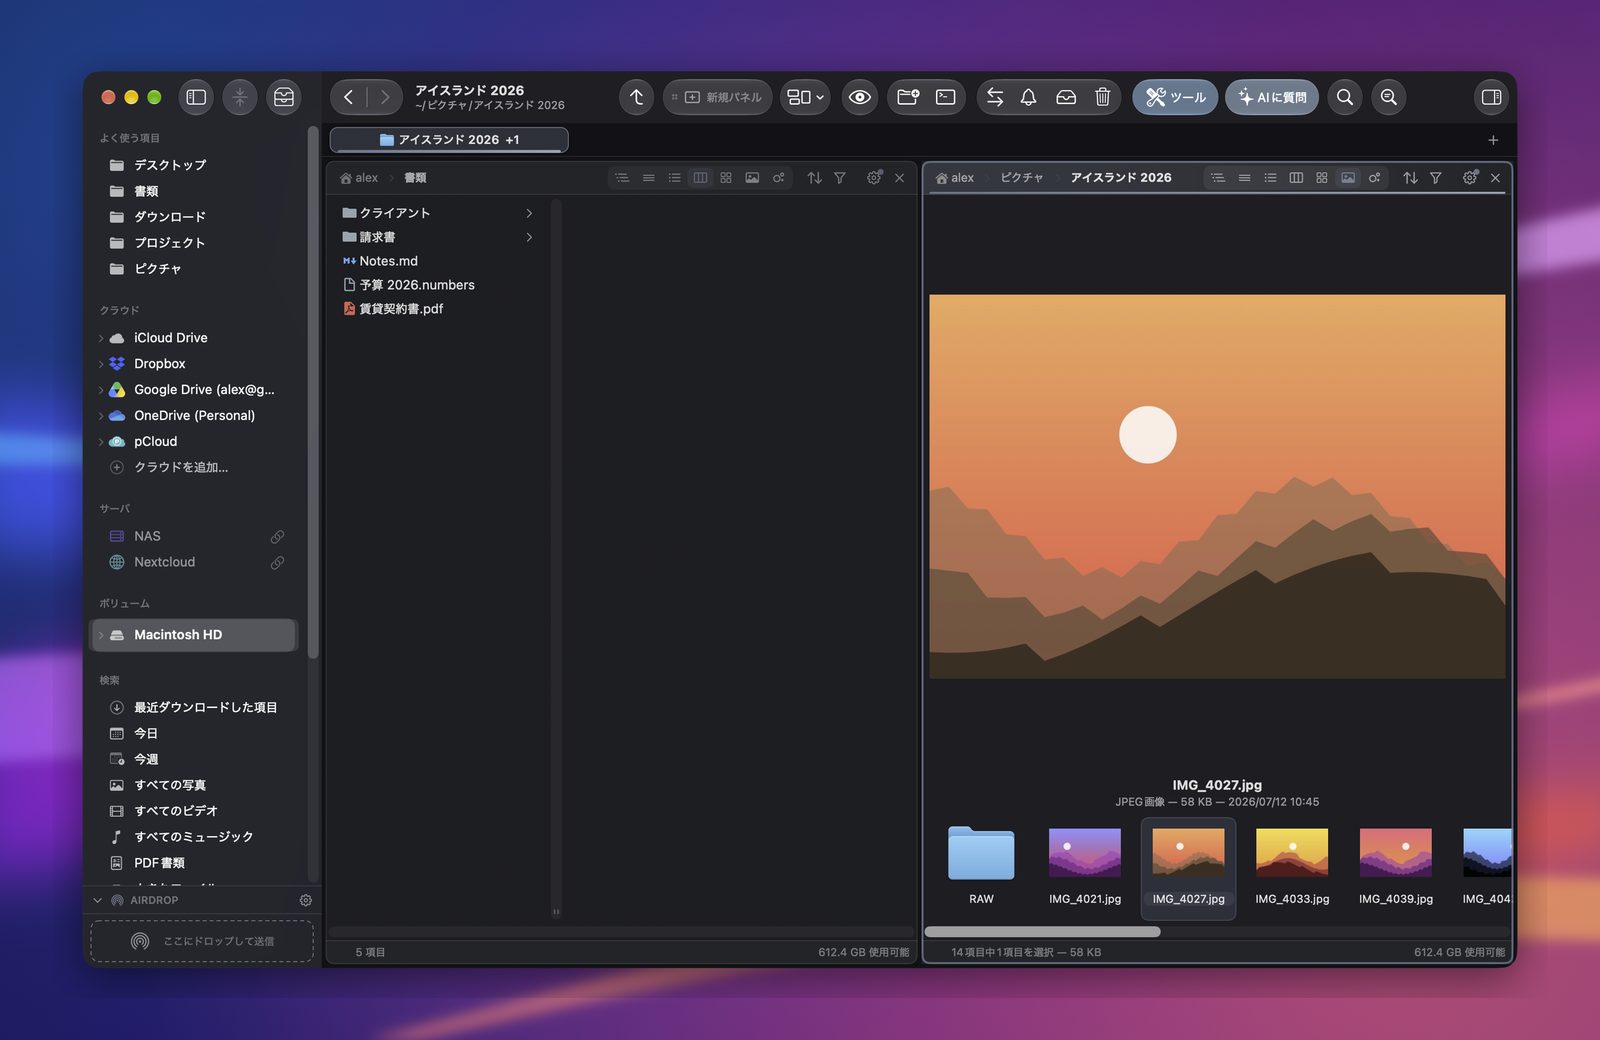Open ダウンロード in sidebar favorites
The image size is (1600, 1040).
170,217
